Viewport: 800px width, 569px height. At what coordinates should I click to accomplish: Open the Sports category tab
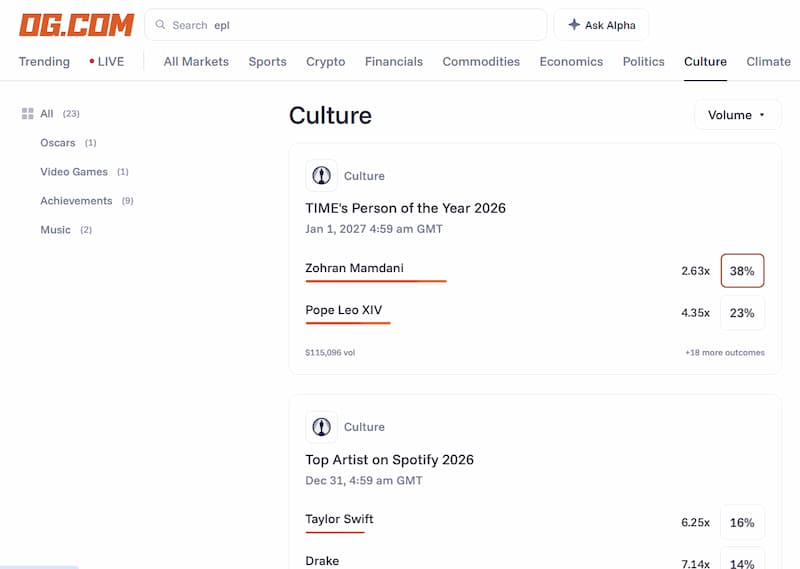[267, 61]
